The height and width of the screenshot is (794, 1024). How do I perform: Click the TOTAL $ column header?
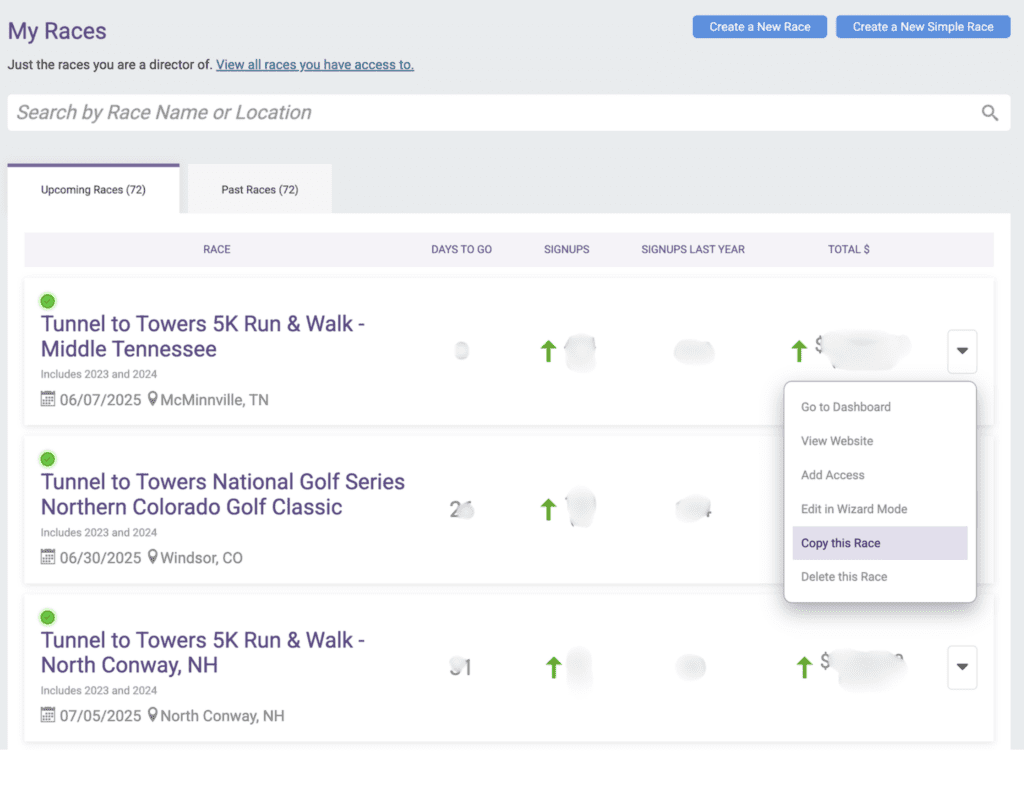coord(848,249)
